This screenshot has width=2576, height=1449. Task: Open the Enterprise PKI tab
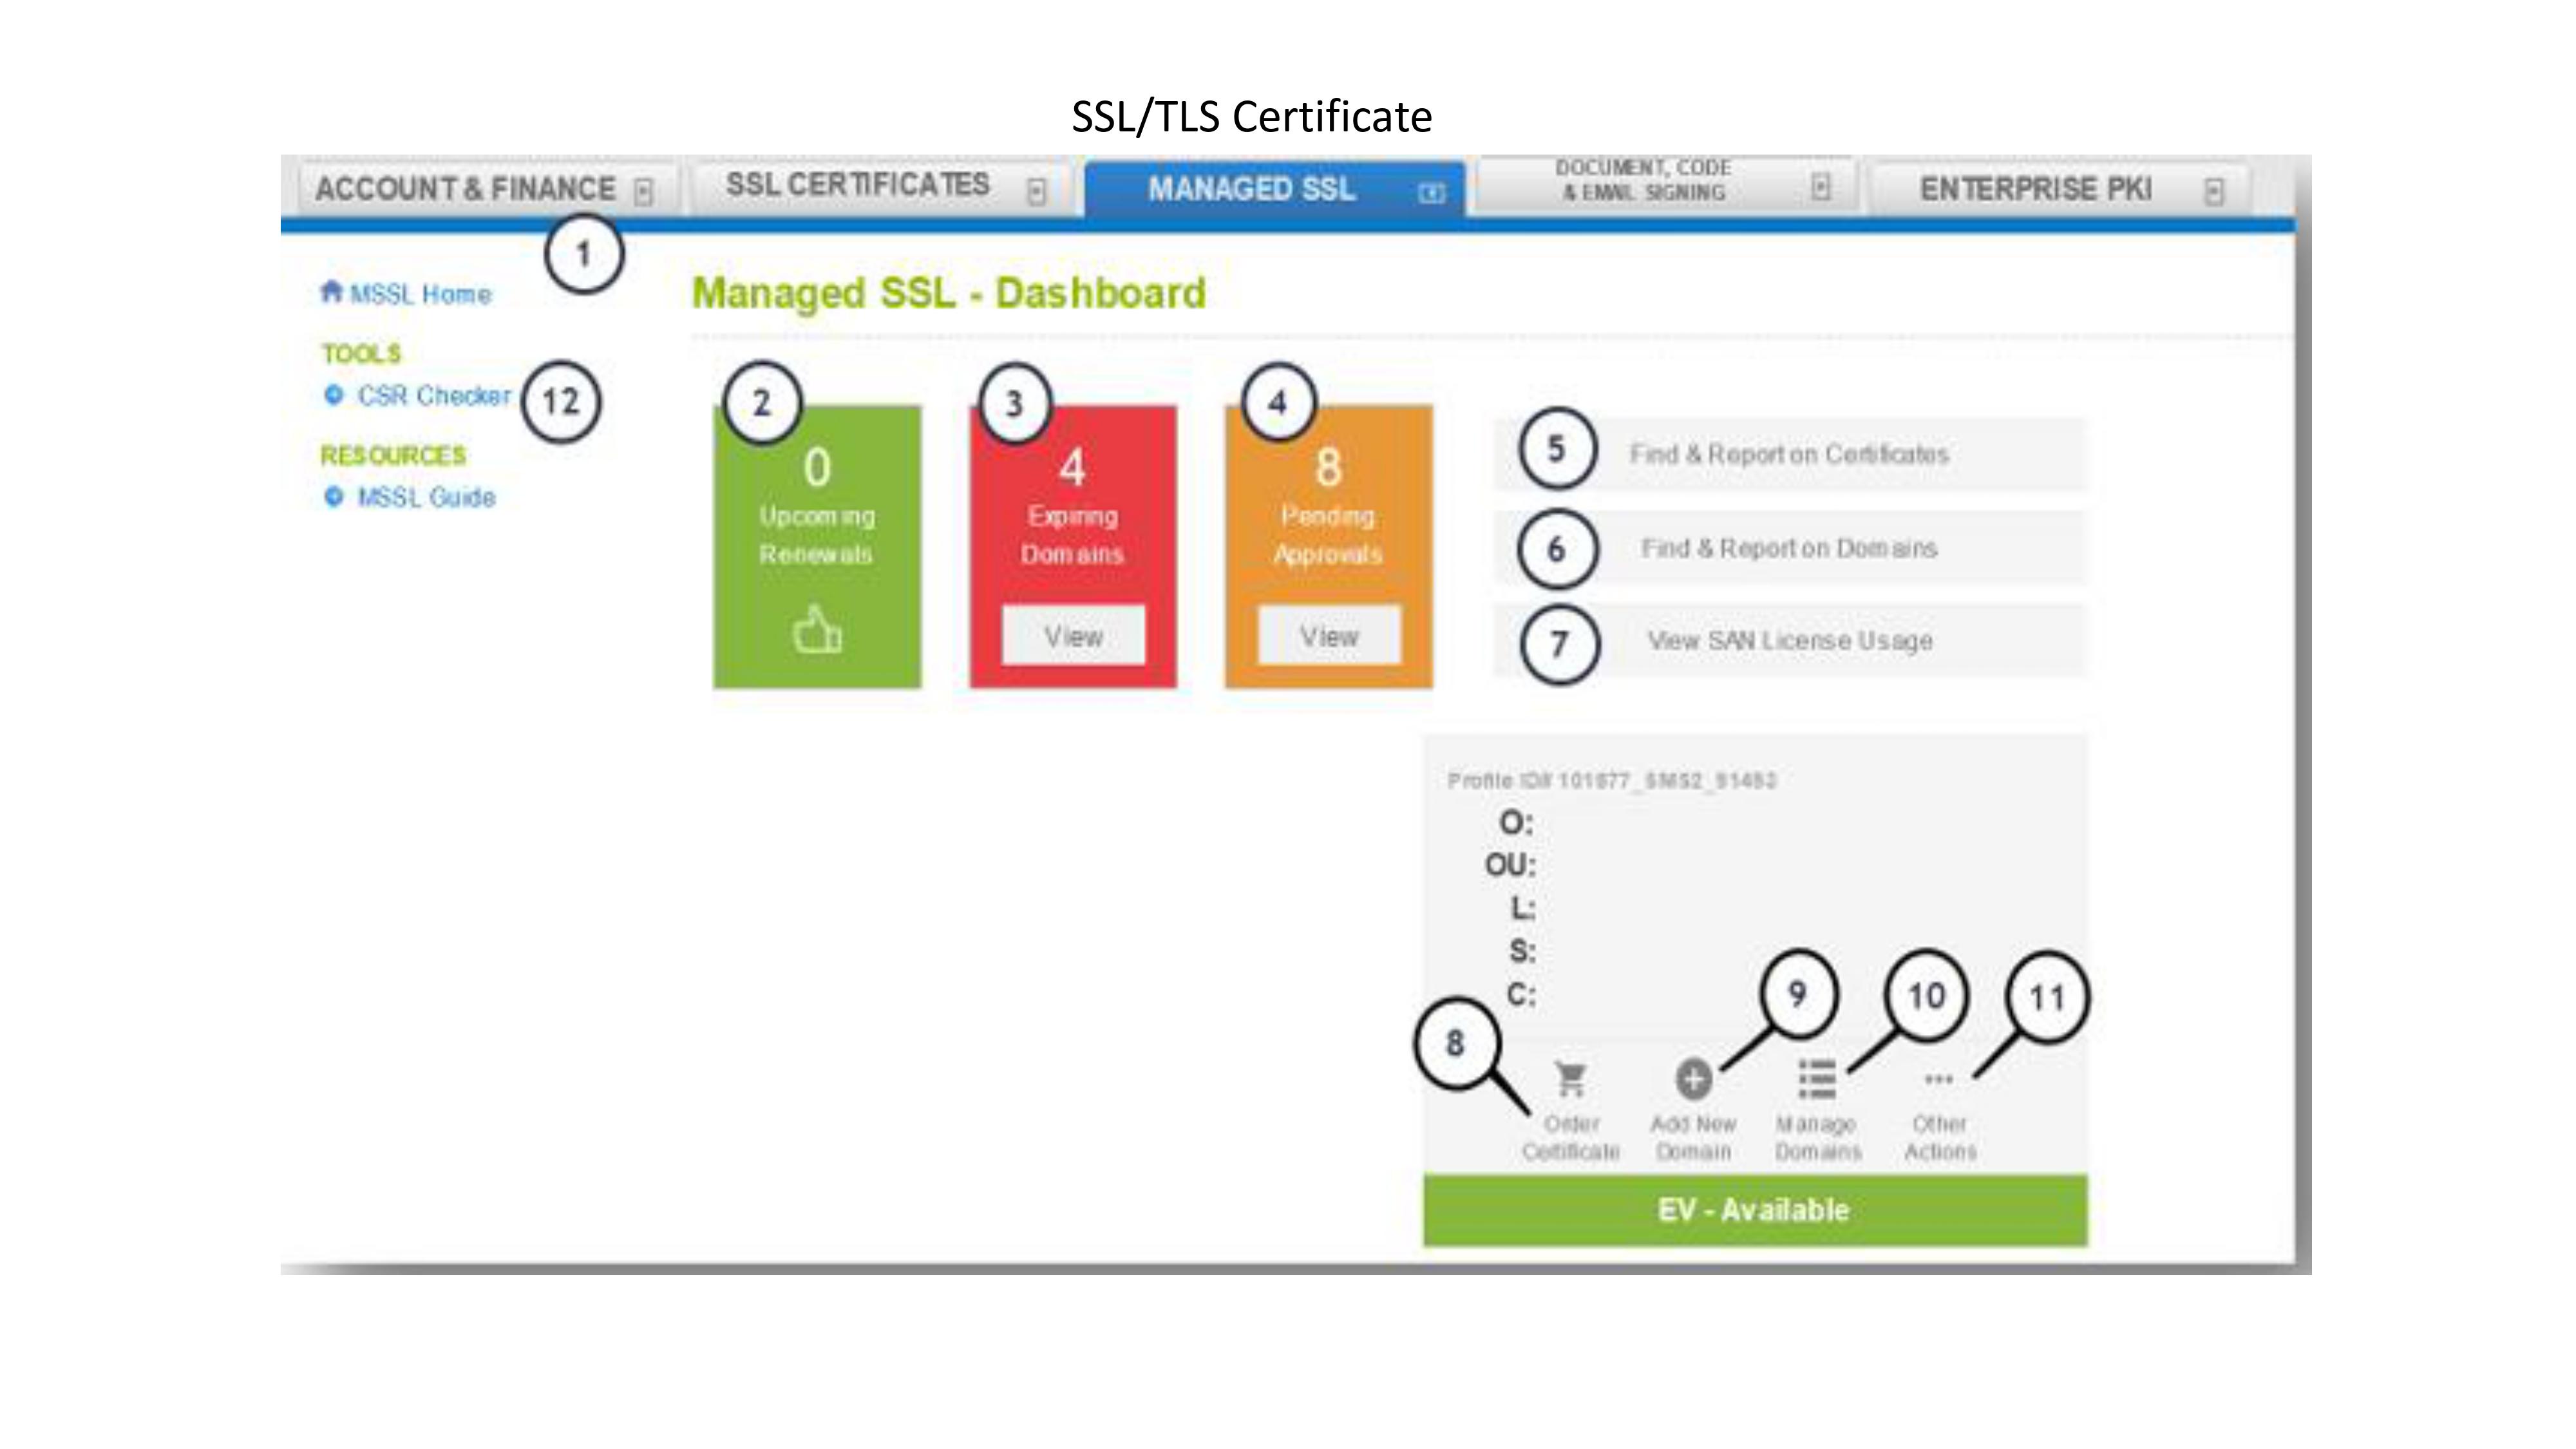coord(2035,189)
